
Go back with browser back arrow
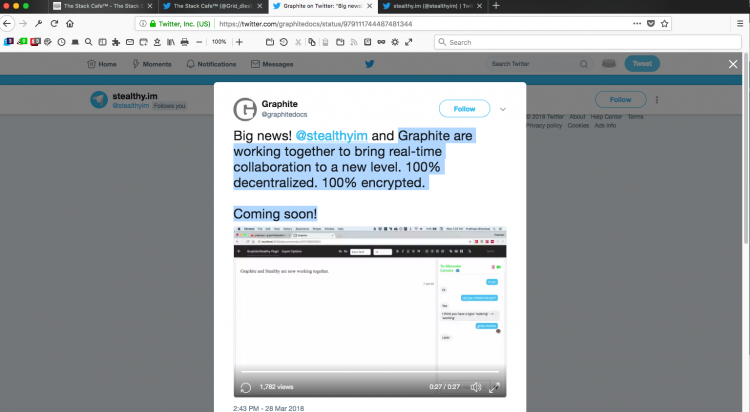[7, 23]
